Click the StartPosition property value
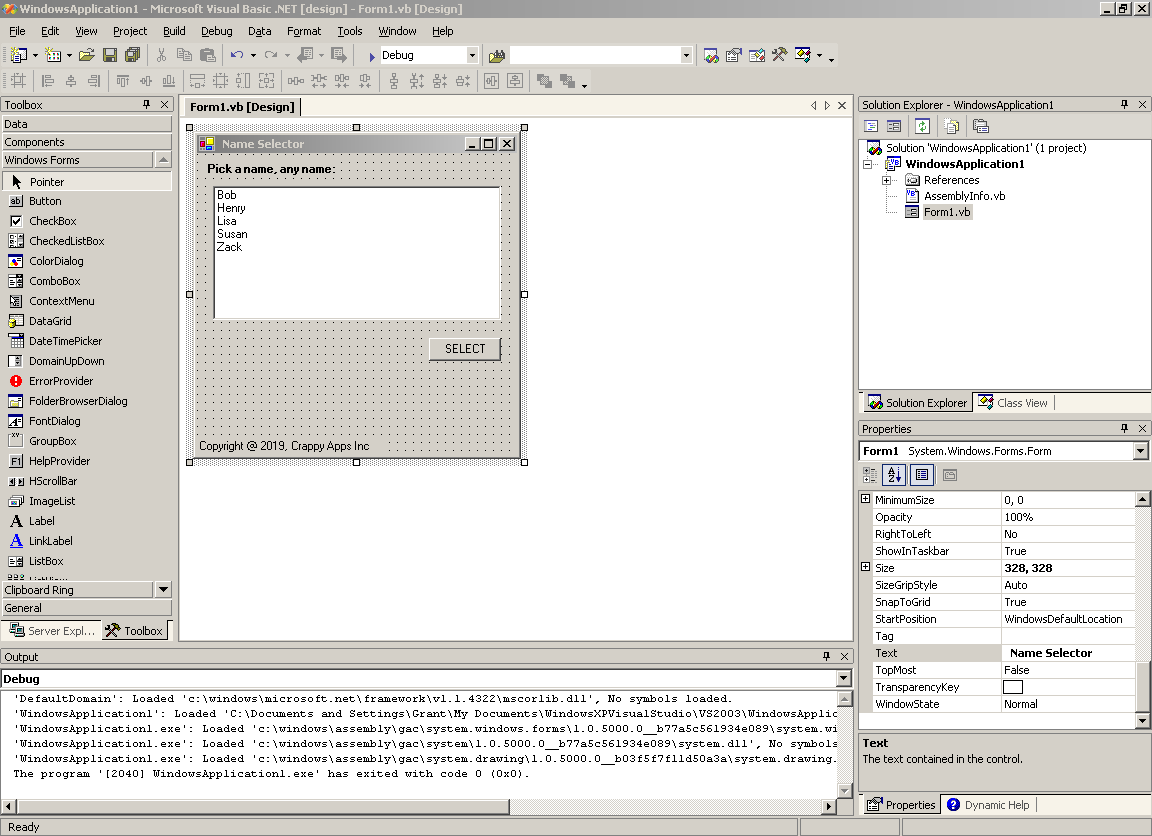Image resolution: width=1152 pixels, height=836 pixels. 1068,619
